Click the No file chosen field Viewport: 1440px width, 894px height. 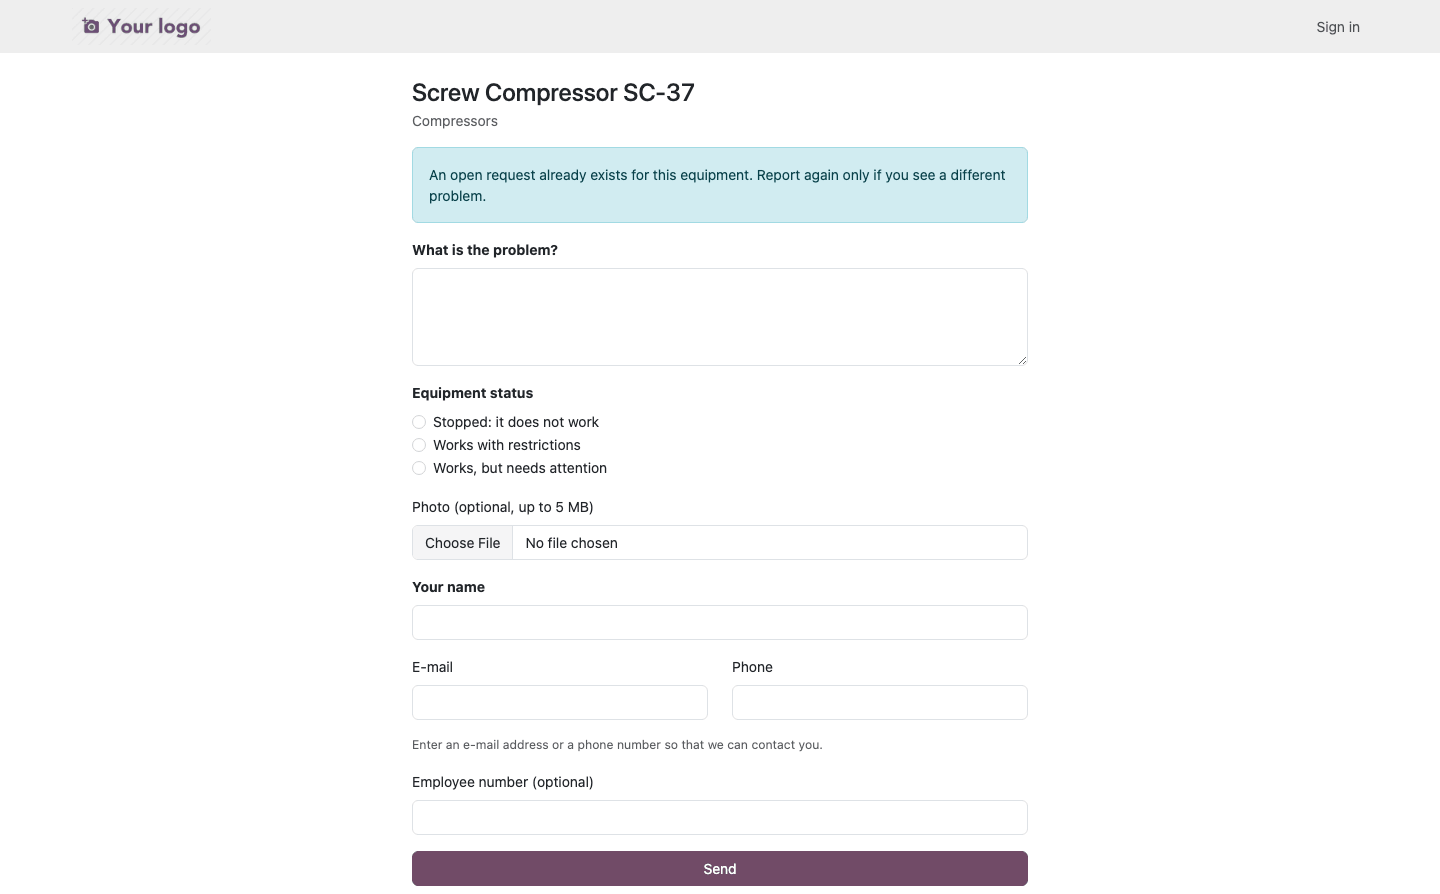(x=770, y=543)
